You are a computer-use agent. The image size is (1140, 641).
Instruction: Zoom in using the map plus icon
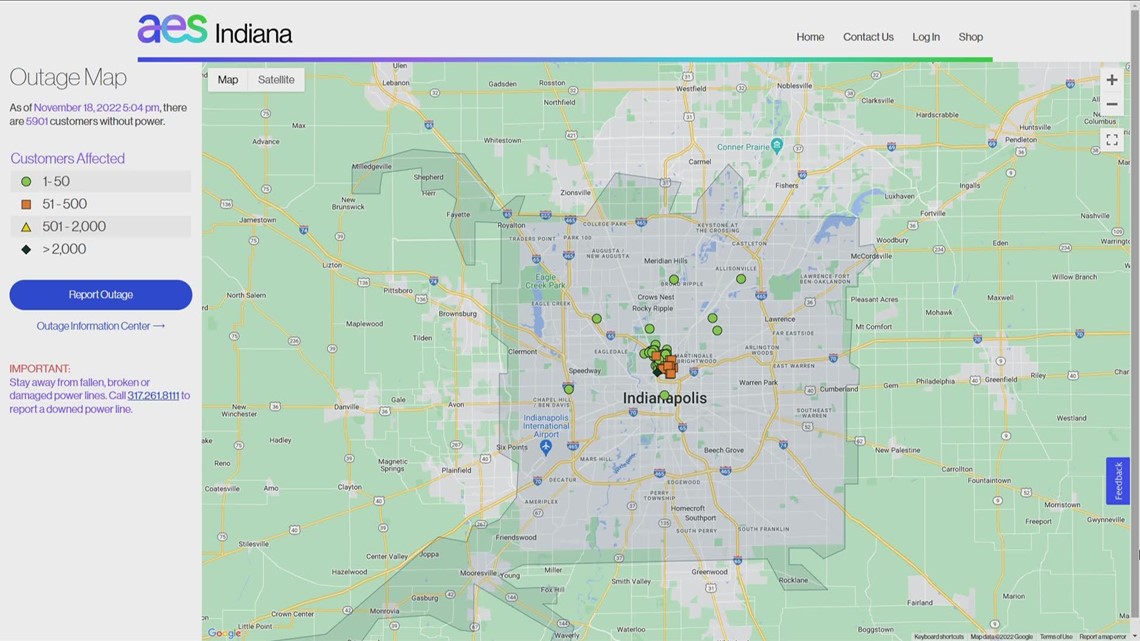pyautogui.click(x=1112, y=79)
